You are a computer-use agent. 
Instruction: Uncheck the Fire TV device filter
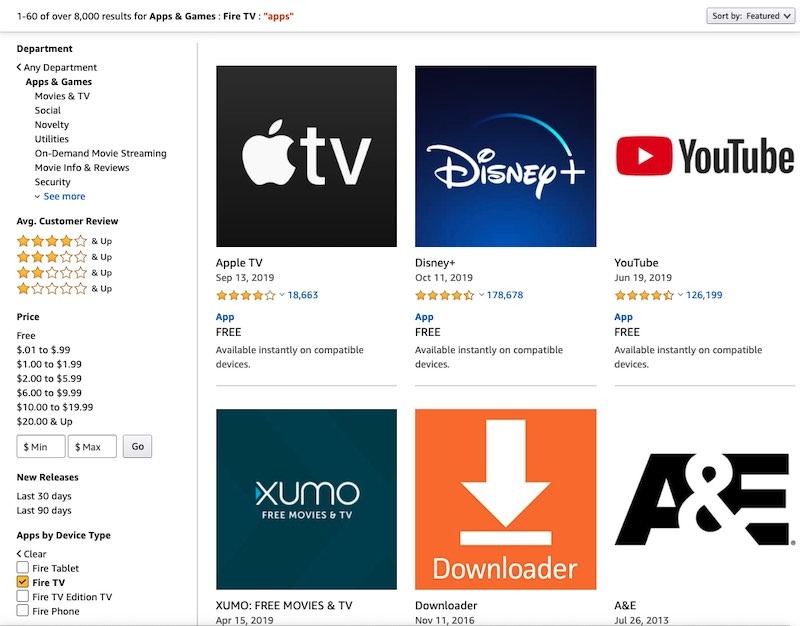(21, 581)
